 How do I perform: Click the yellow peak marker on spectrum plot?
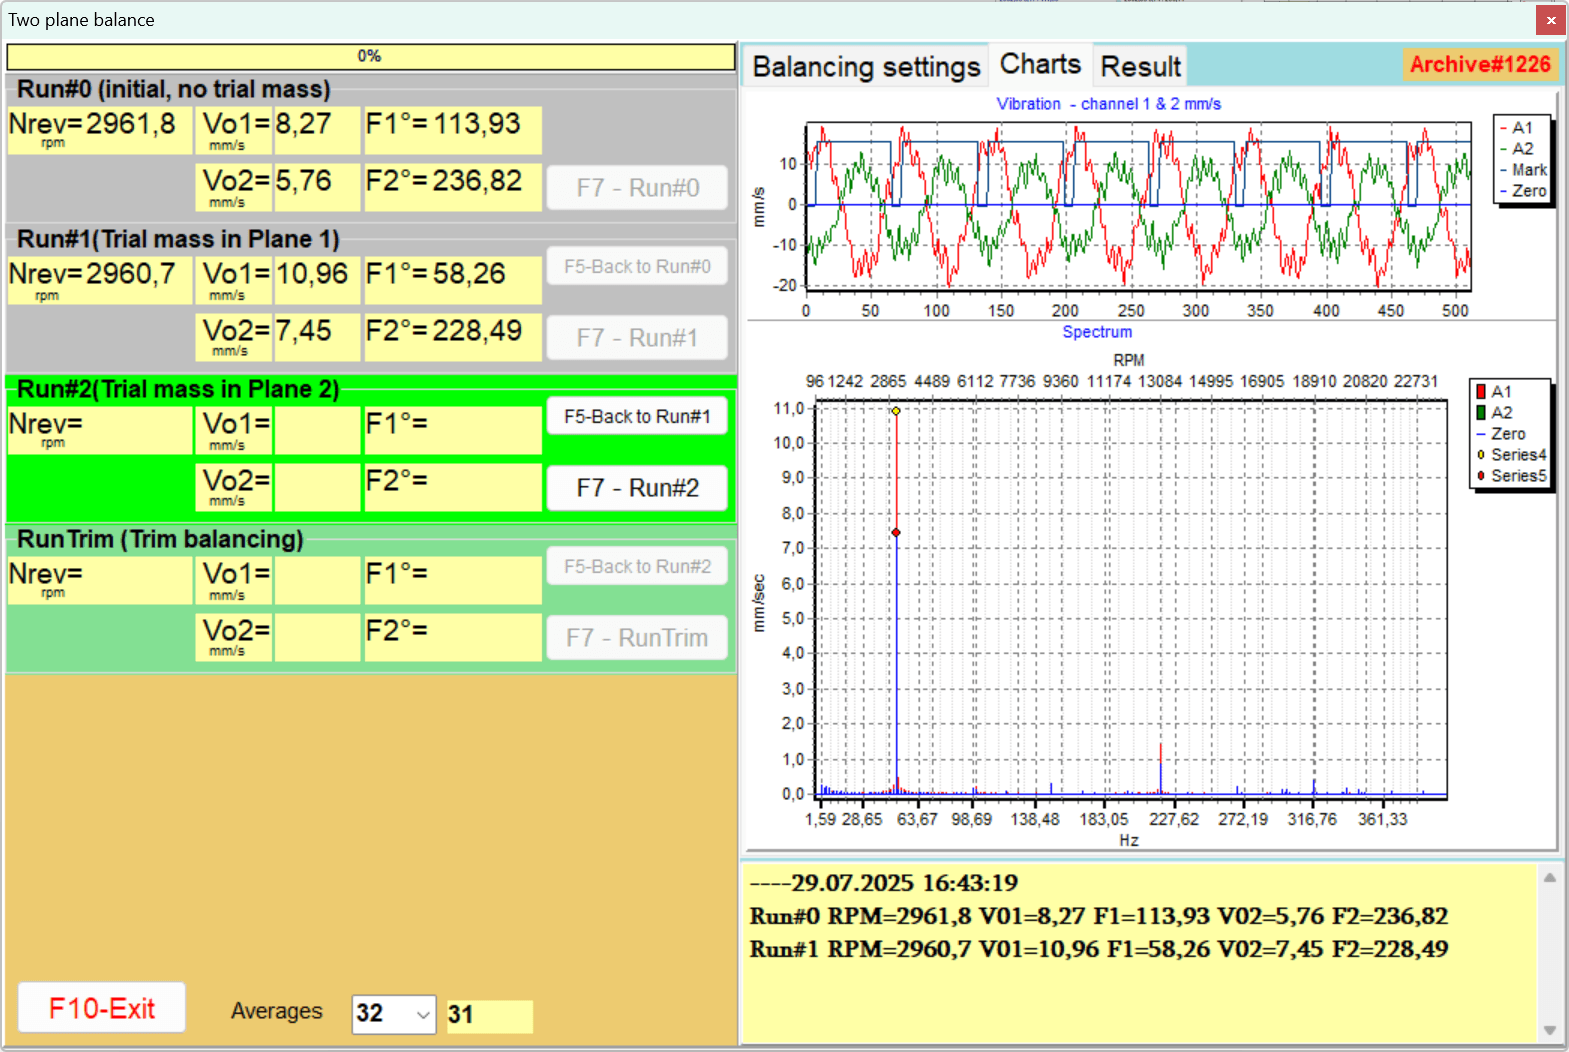[896, 411]
